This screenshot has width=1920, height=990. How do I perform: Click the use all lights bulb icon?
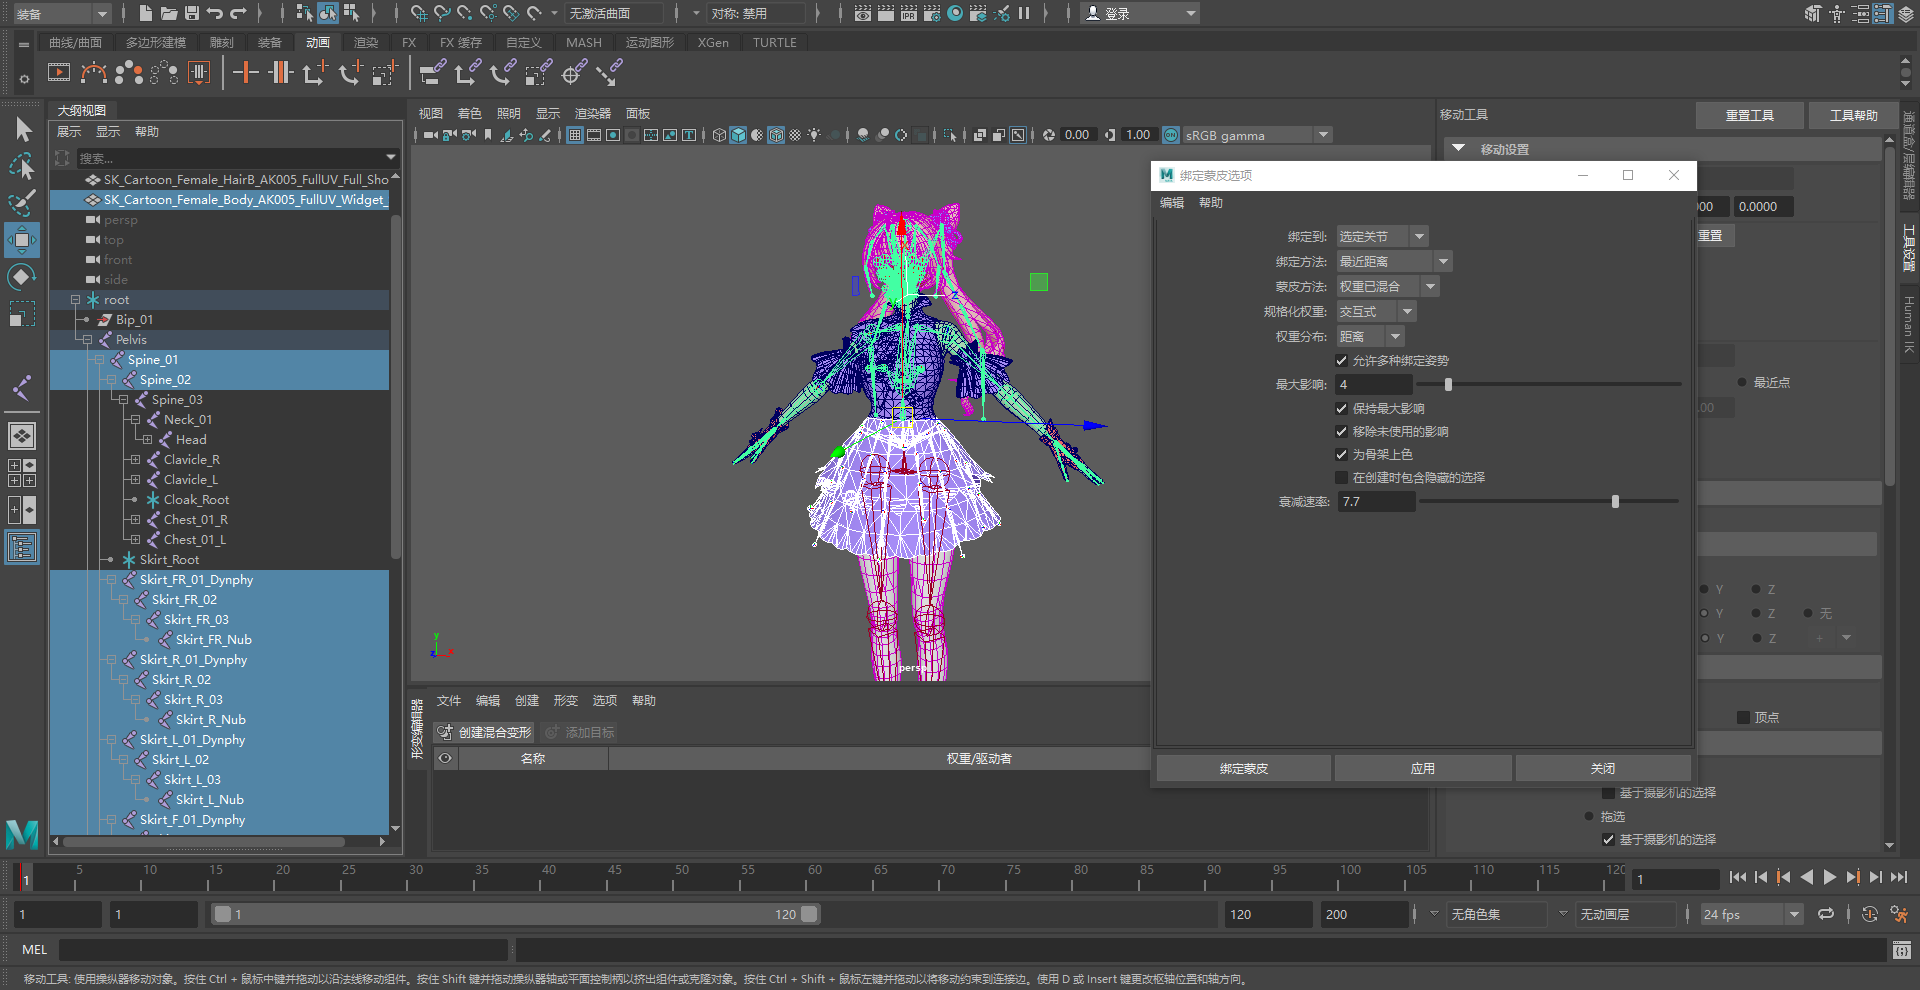[815, 135]
